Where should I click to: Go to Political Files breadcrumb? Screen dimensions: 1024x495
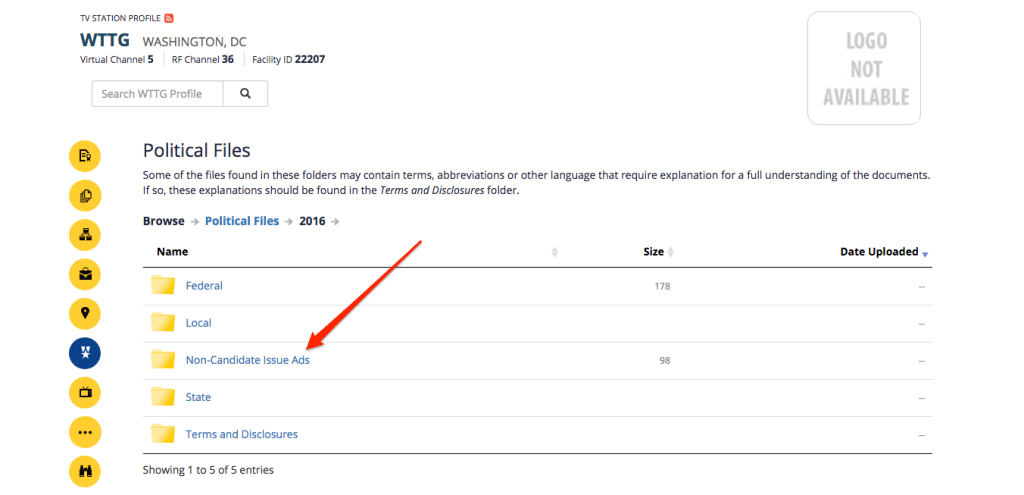click(242, 221)
